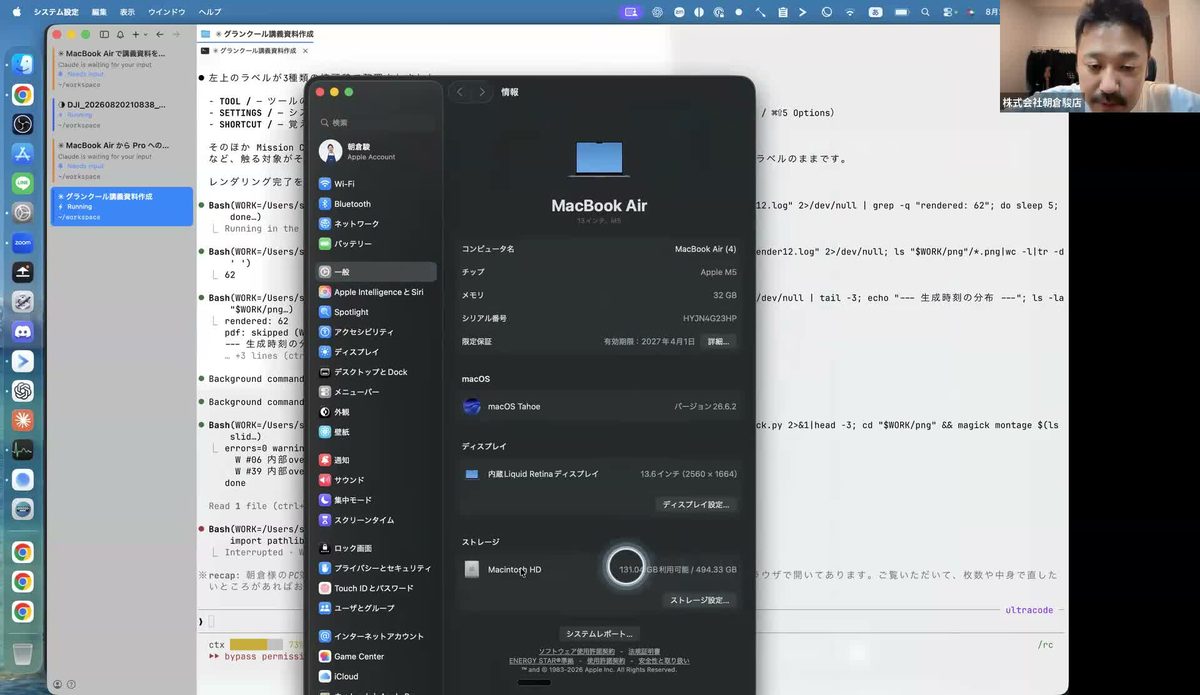Go forward in System Settings
This screenshot has height=695, width=1200.
[482, 92]
